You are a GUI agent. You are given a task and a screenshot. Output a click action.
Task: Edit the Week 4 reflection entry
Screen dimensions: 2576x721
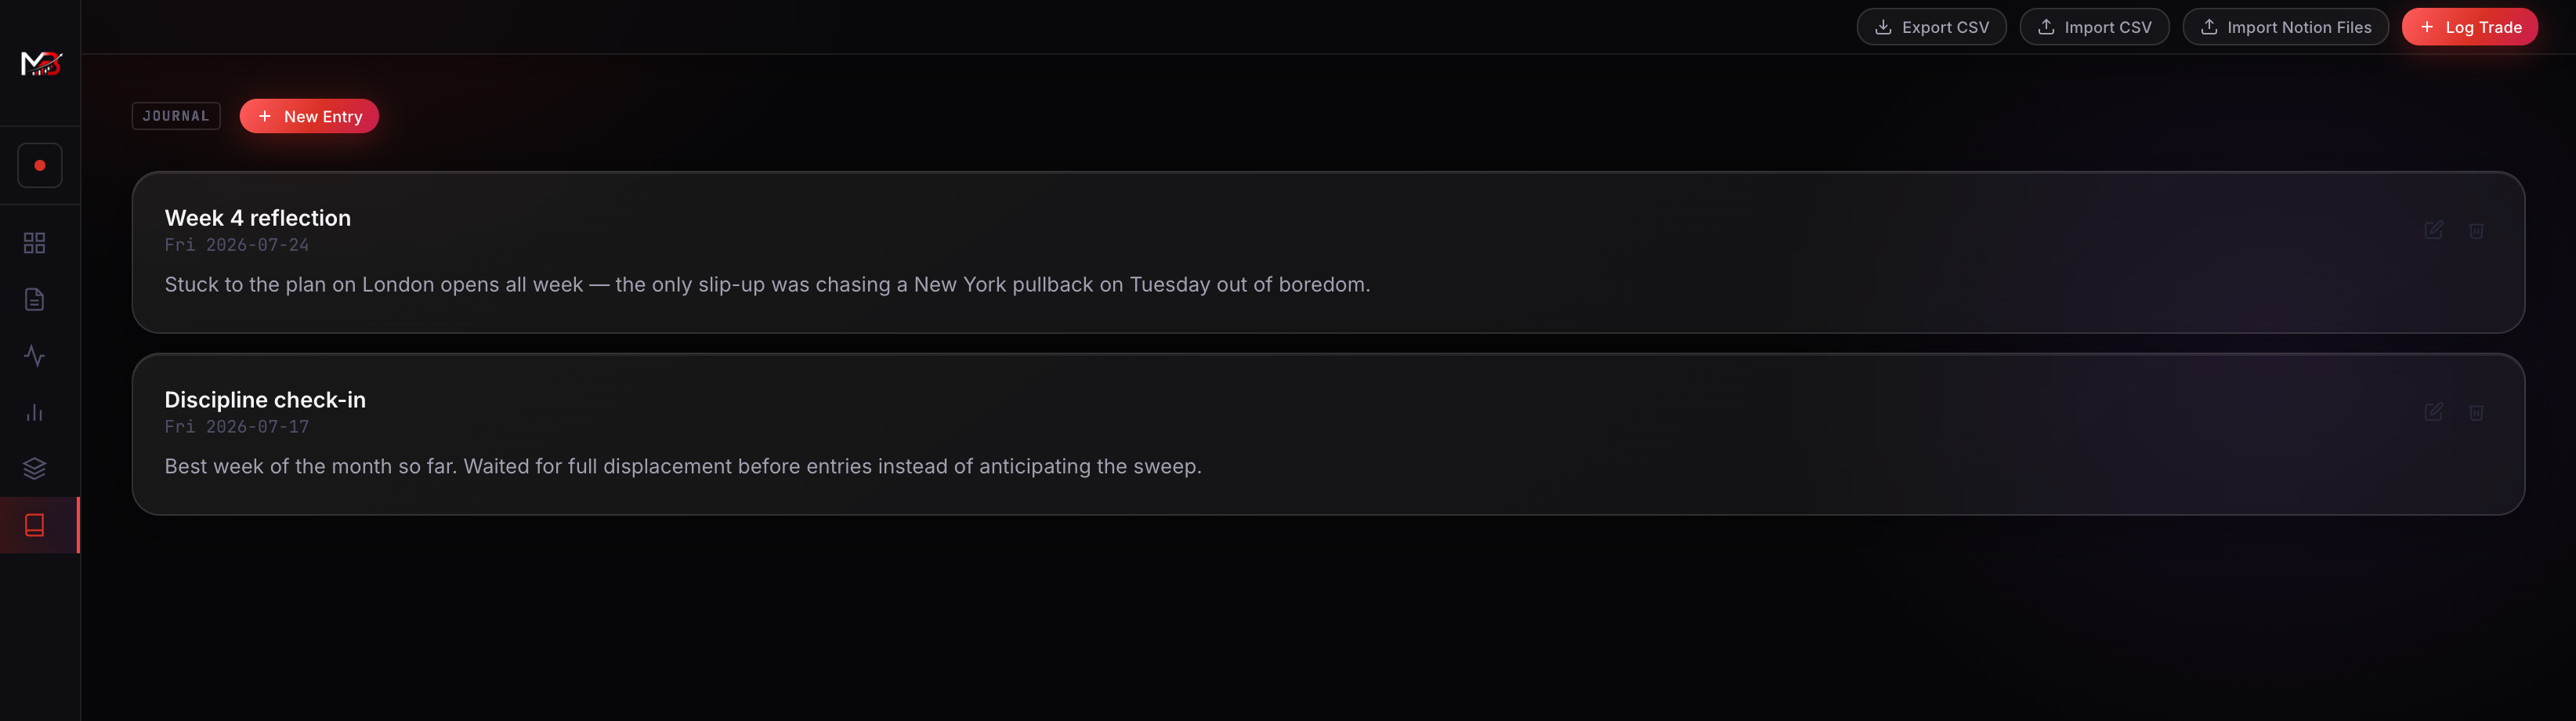click(x=2433, y=230)
